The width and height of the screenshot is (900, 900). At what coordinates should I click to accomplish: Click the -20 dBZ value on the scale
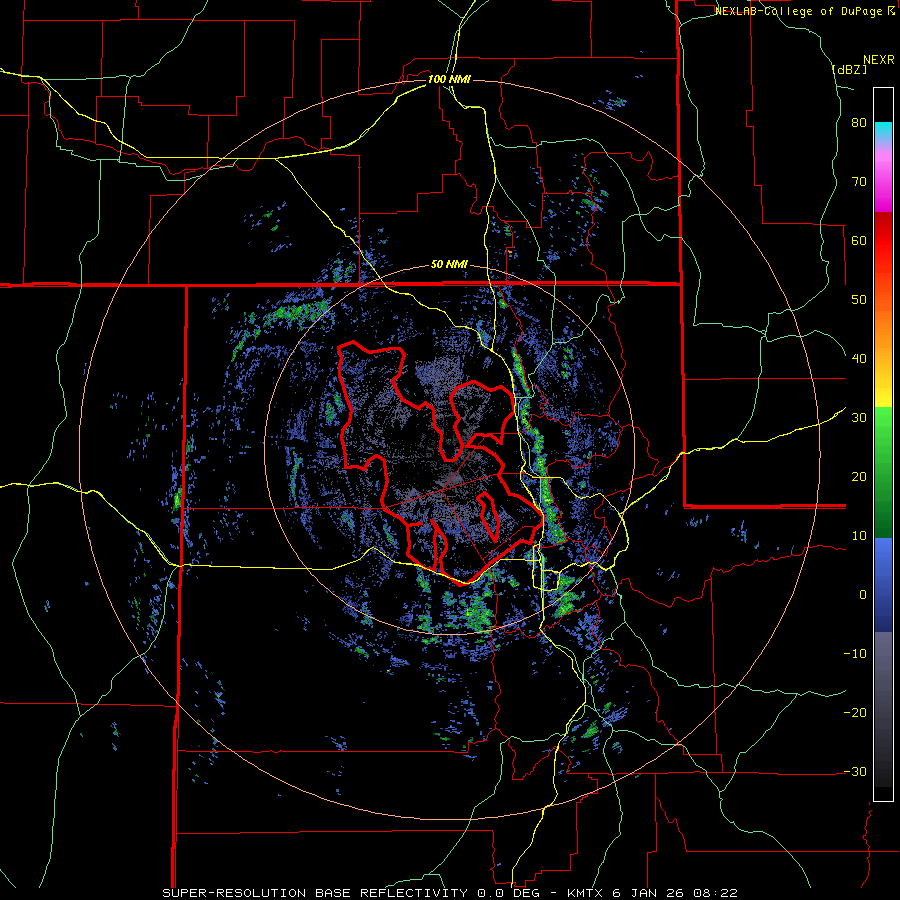click(x=855, y=712)
